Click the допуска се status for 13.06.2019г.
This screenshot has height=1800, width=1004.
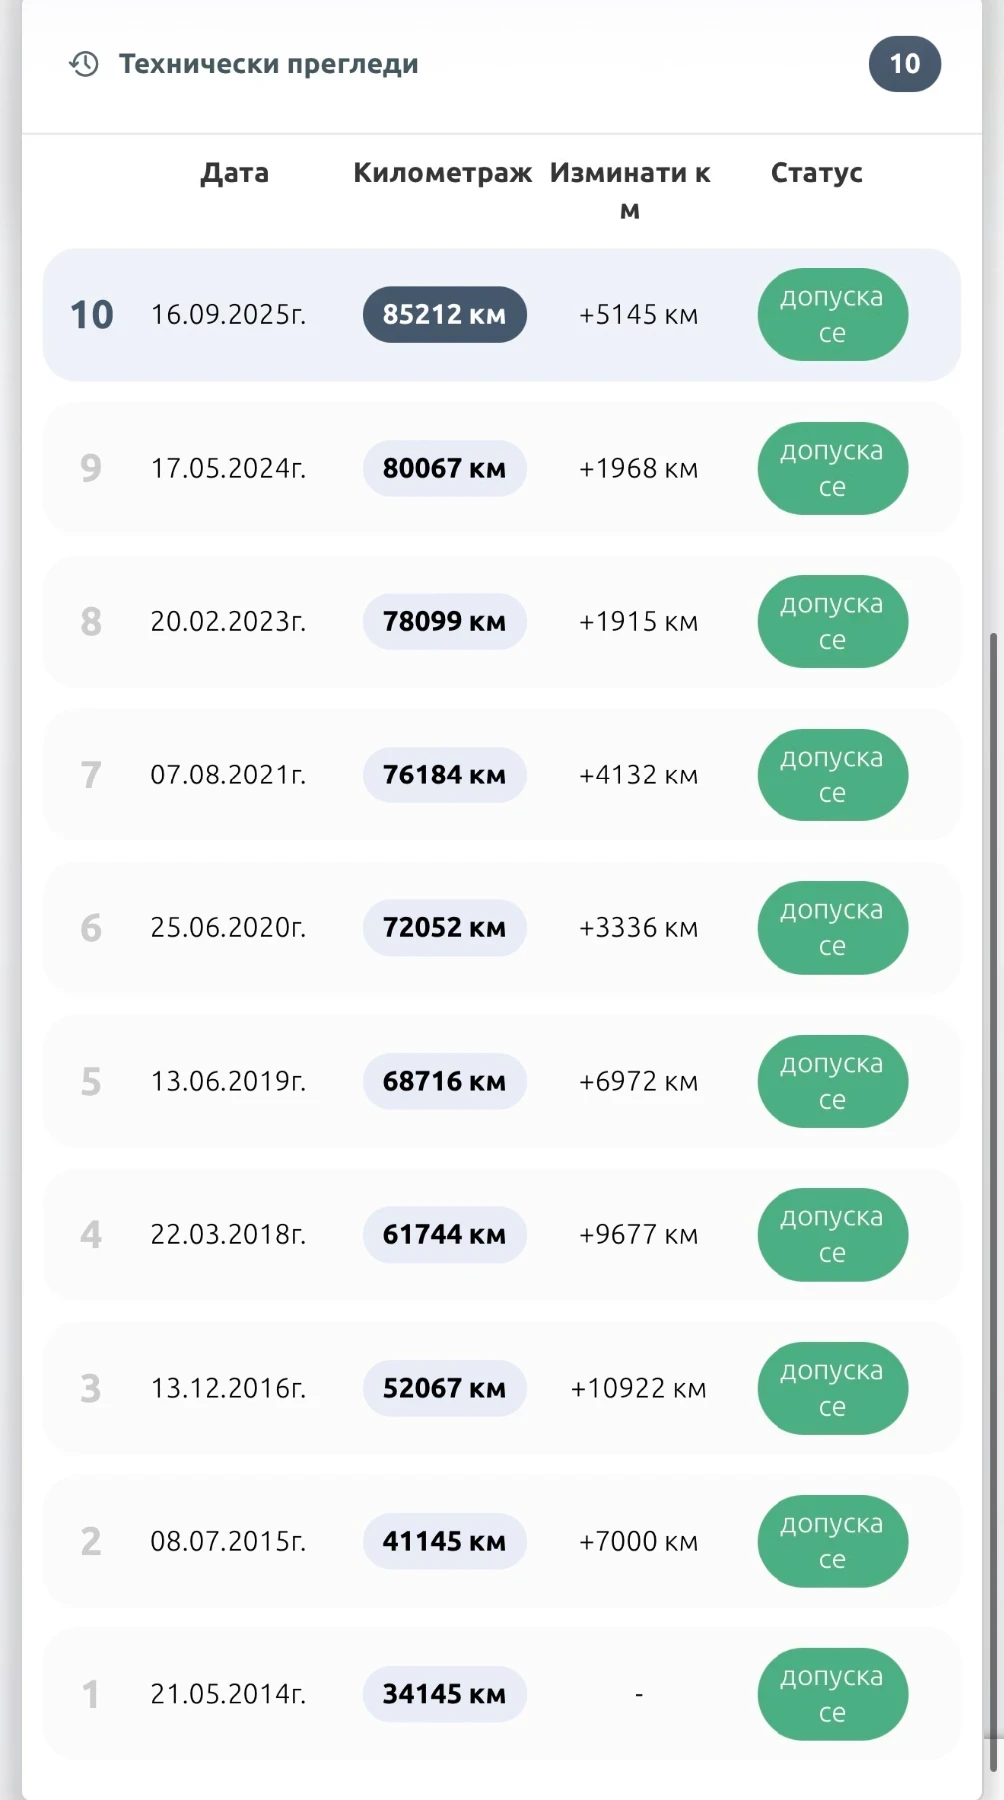point(832,1082)
